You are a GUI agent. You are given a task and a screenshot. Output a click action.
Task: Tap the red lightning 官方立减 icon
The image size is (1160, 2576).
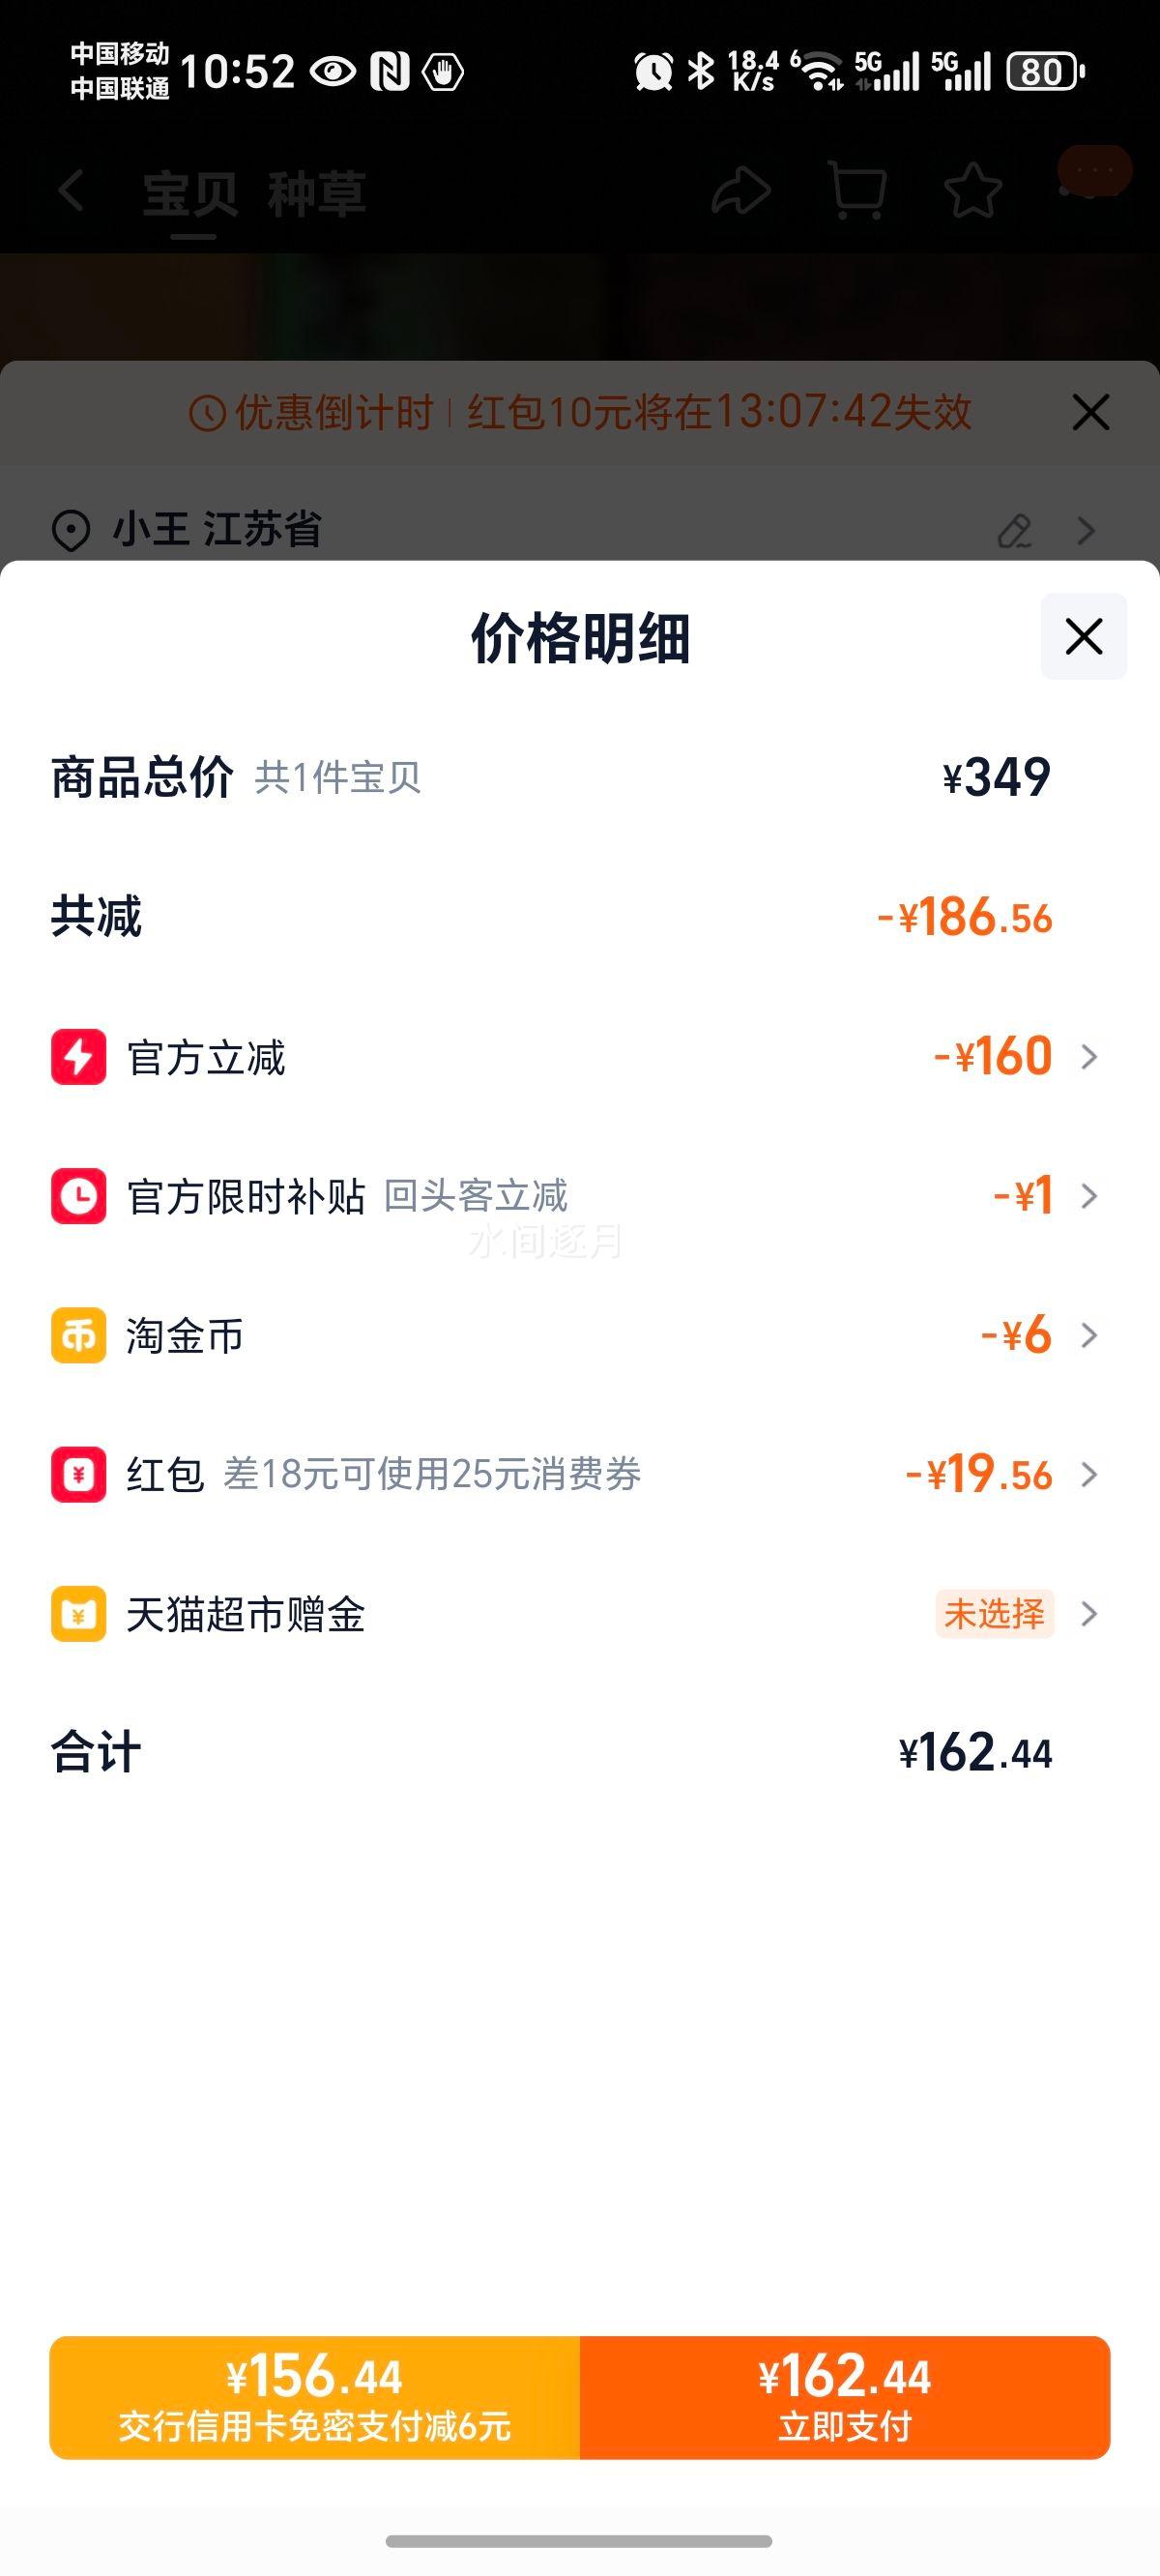(78, 1056)
